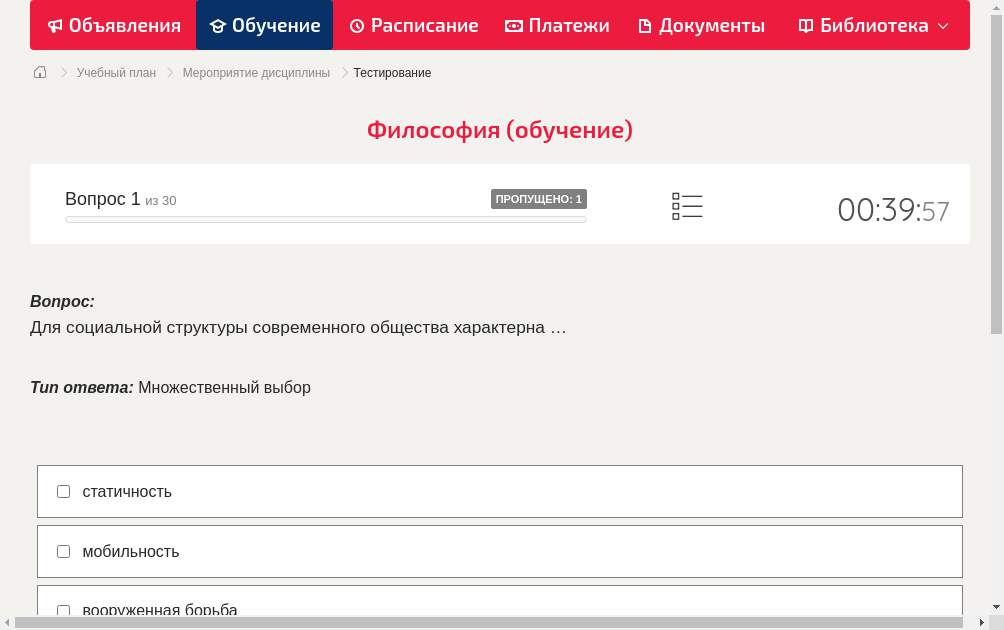Check the вооруженная борьба answer checkbox
The width and height of the screenshot is (1004, 630).
[63, 610]
